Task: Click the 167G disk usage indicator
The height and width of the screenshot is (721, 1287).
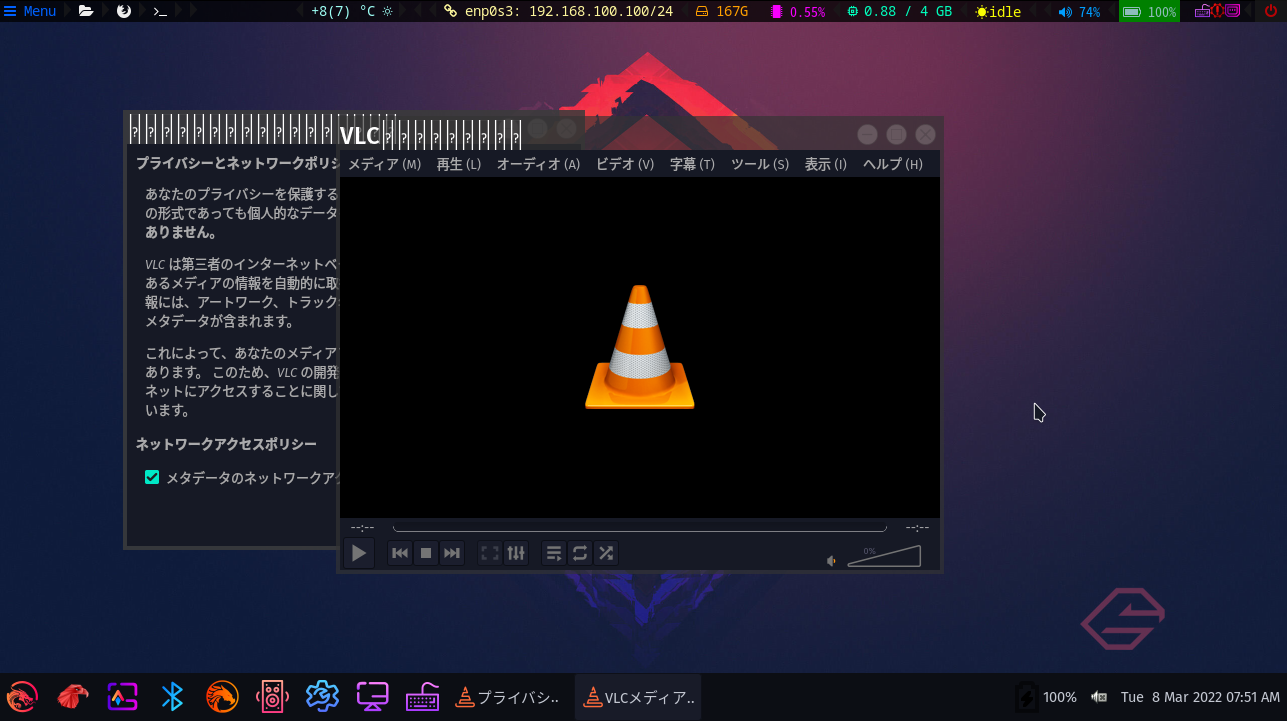Action: 721,11
